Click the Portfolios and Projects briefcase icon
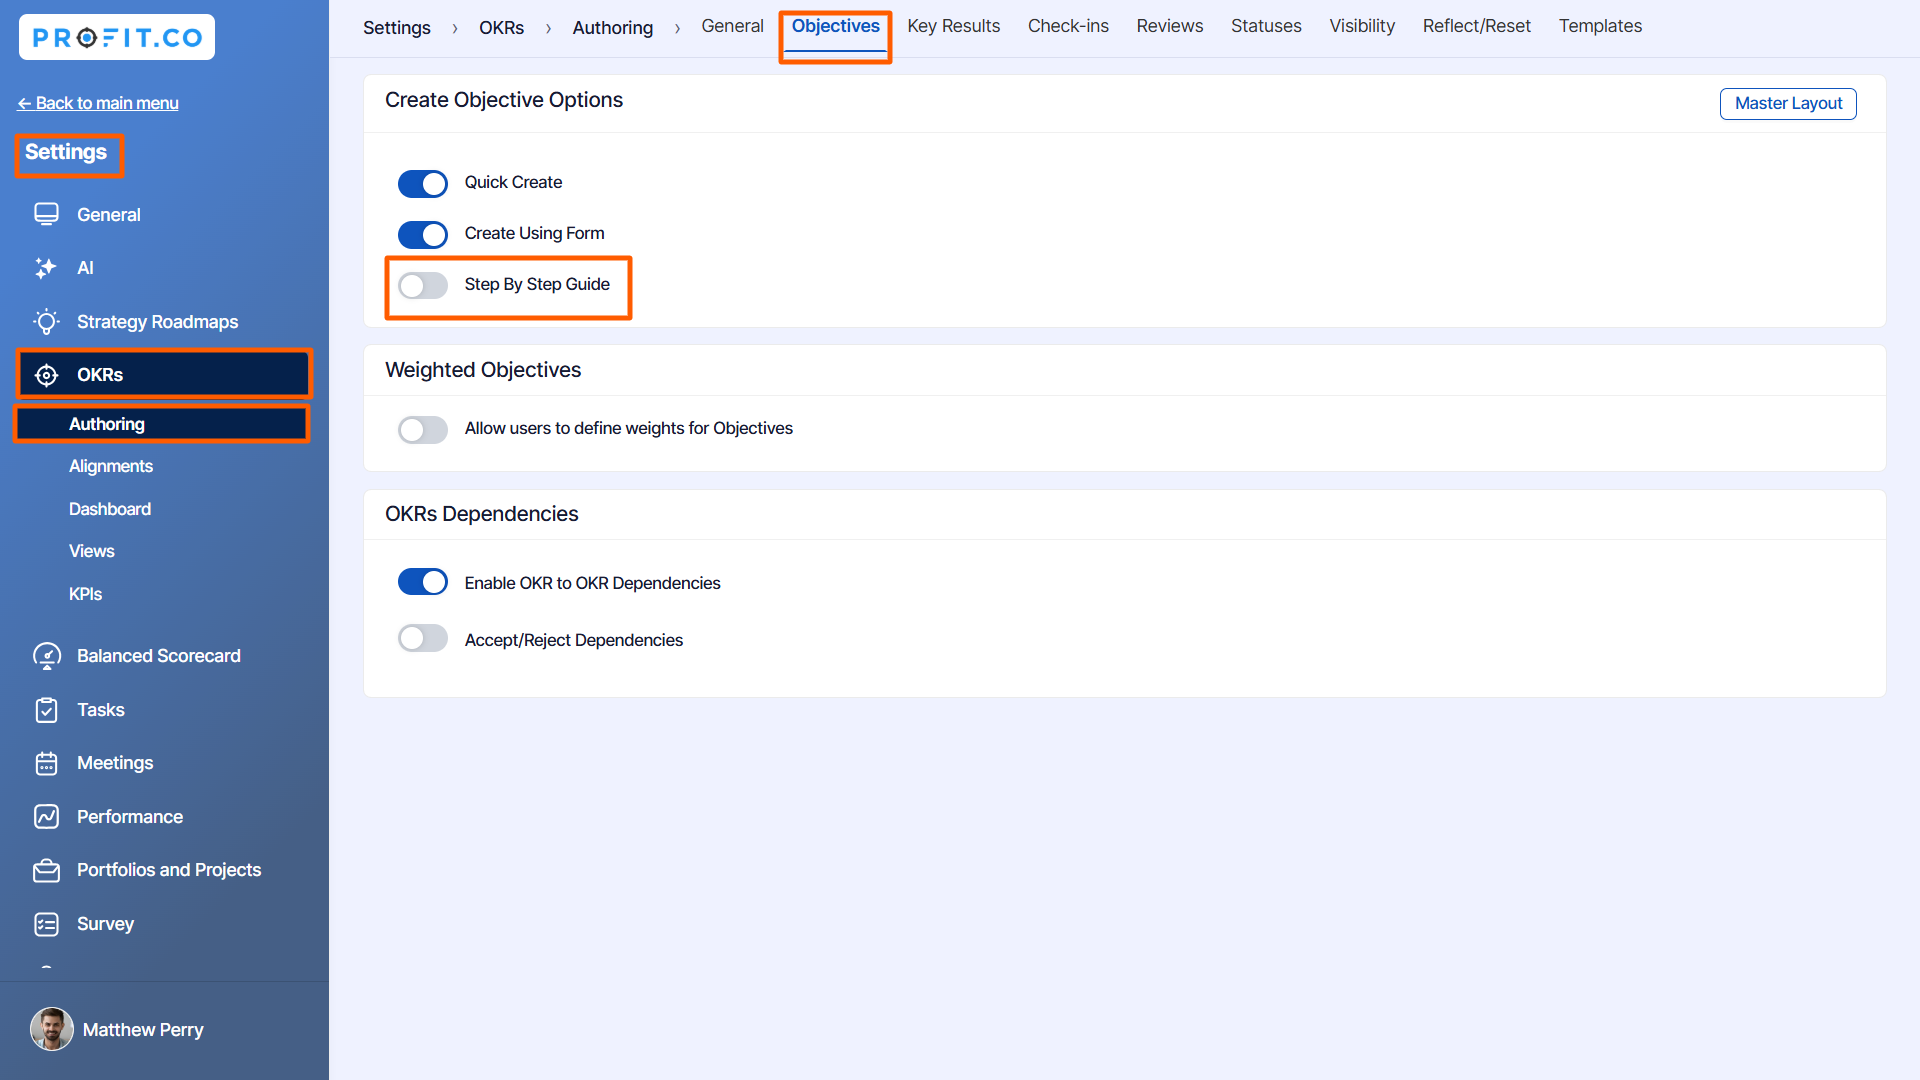The height and width of the screenshot is (1080, 1920). (x=46, y=870)
